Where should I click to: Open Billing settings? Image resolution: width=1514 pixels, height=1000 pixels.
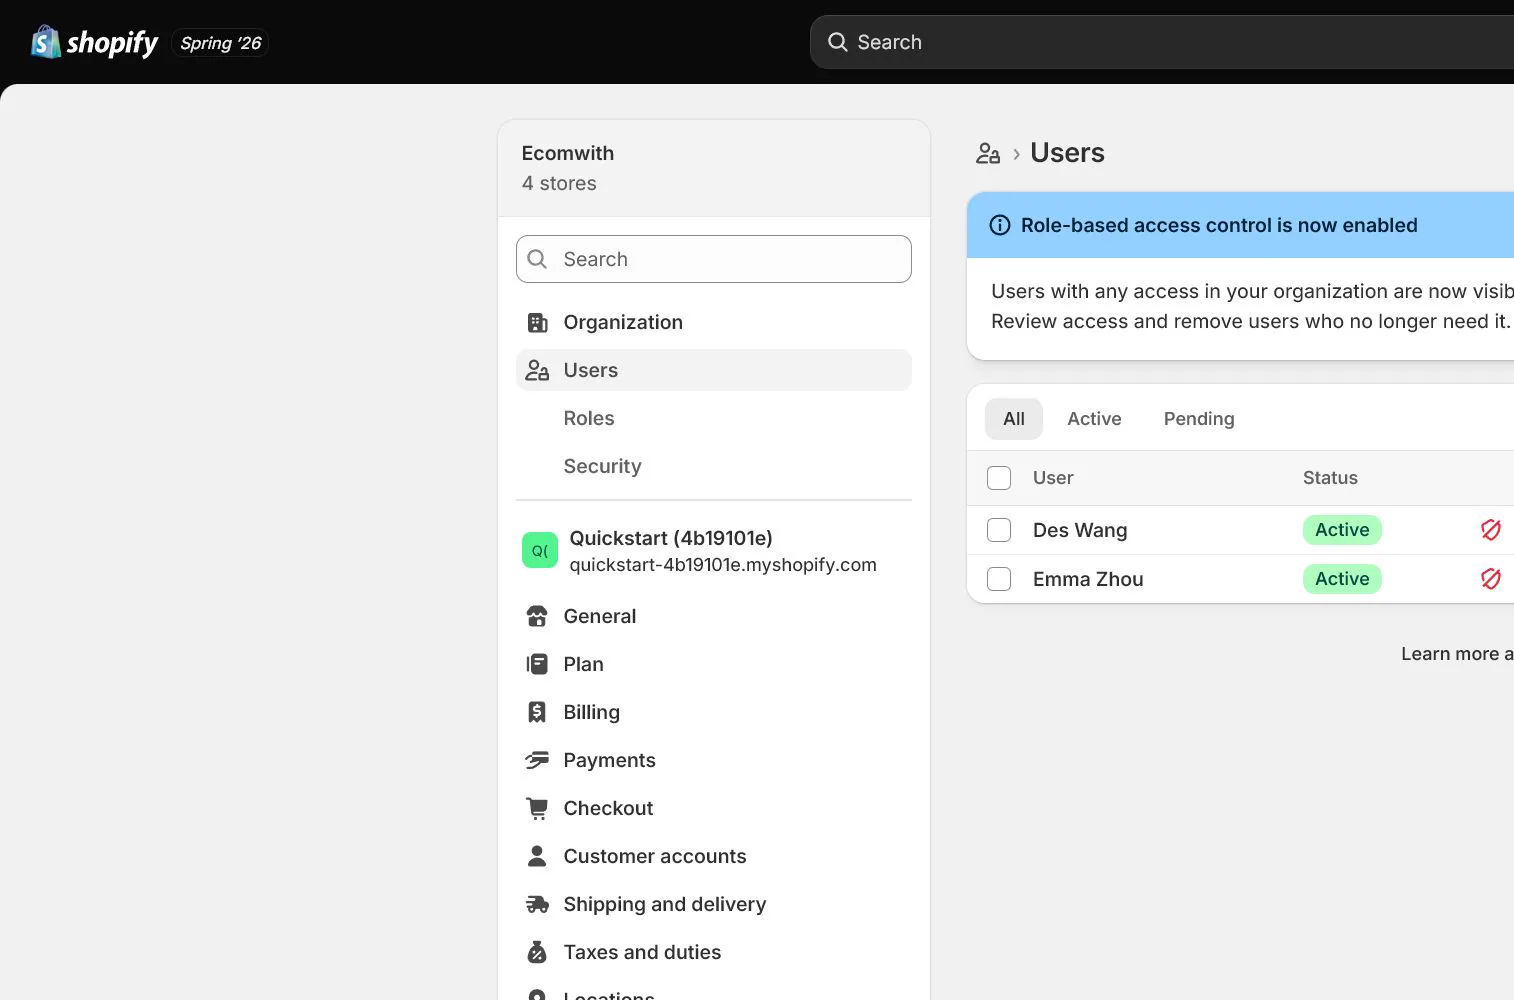coord(714,712)
